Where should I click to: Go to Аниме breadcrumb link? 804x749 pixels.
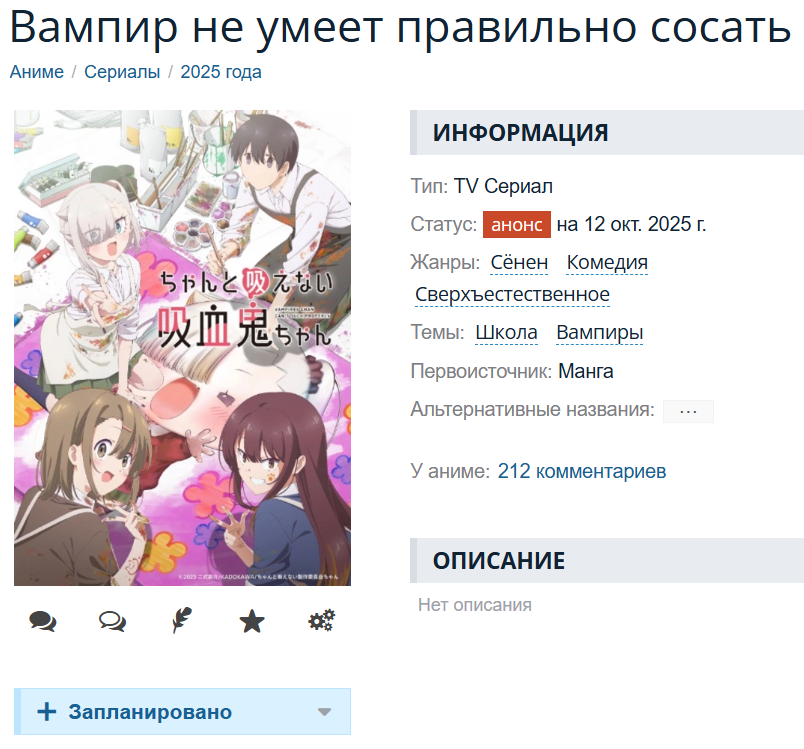37,72
